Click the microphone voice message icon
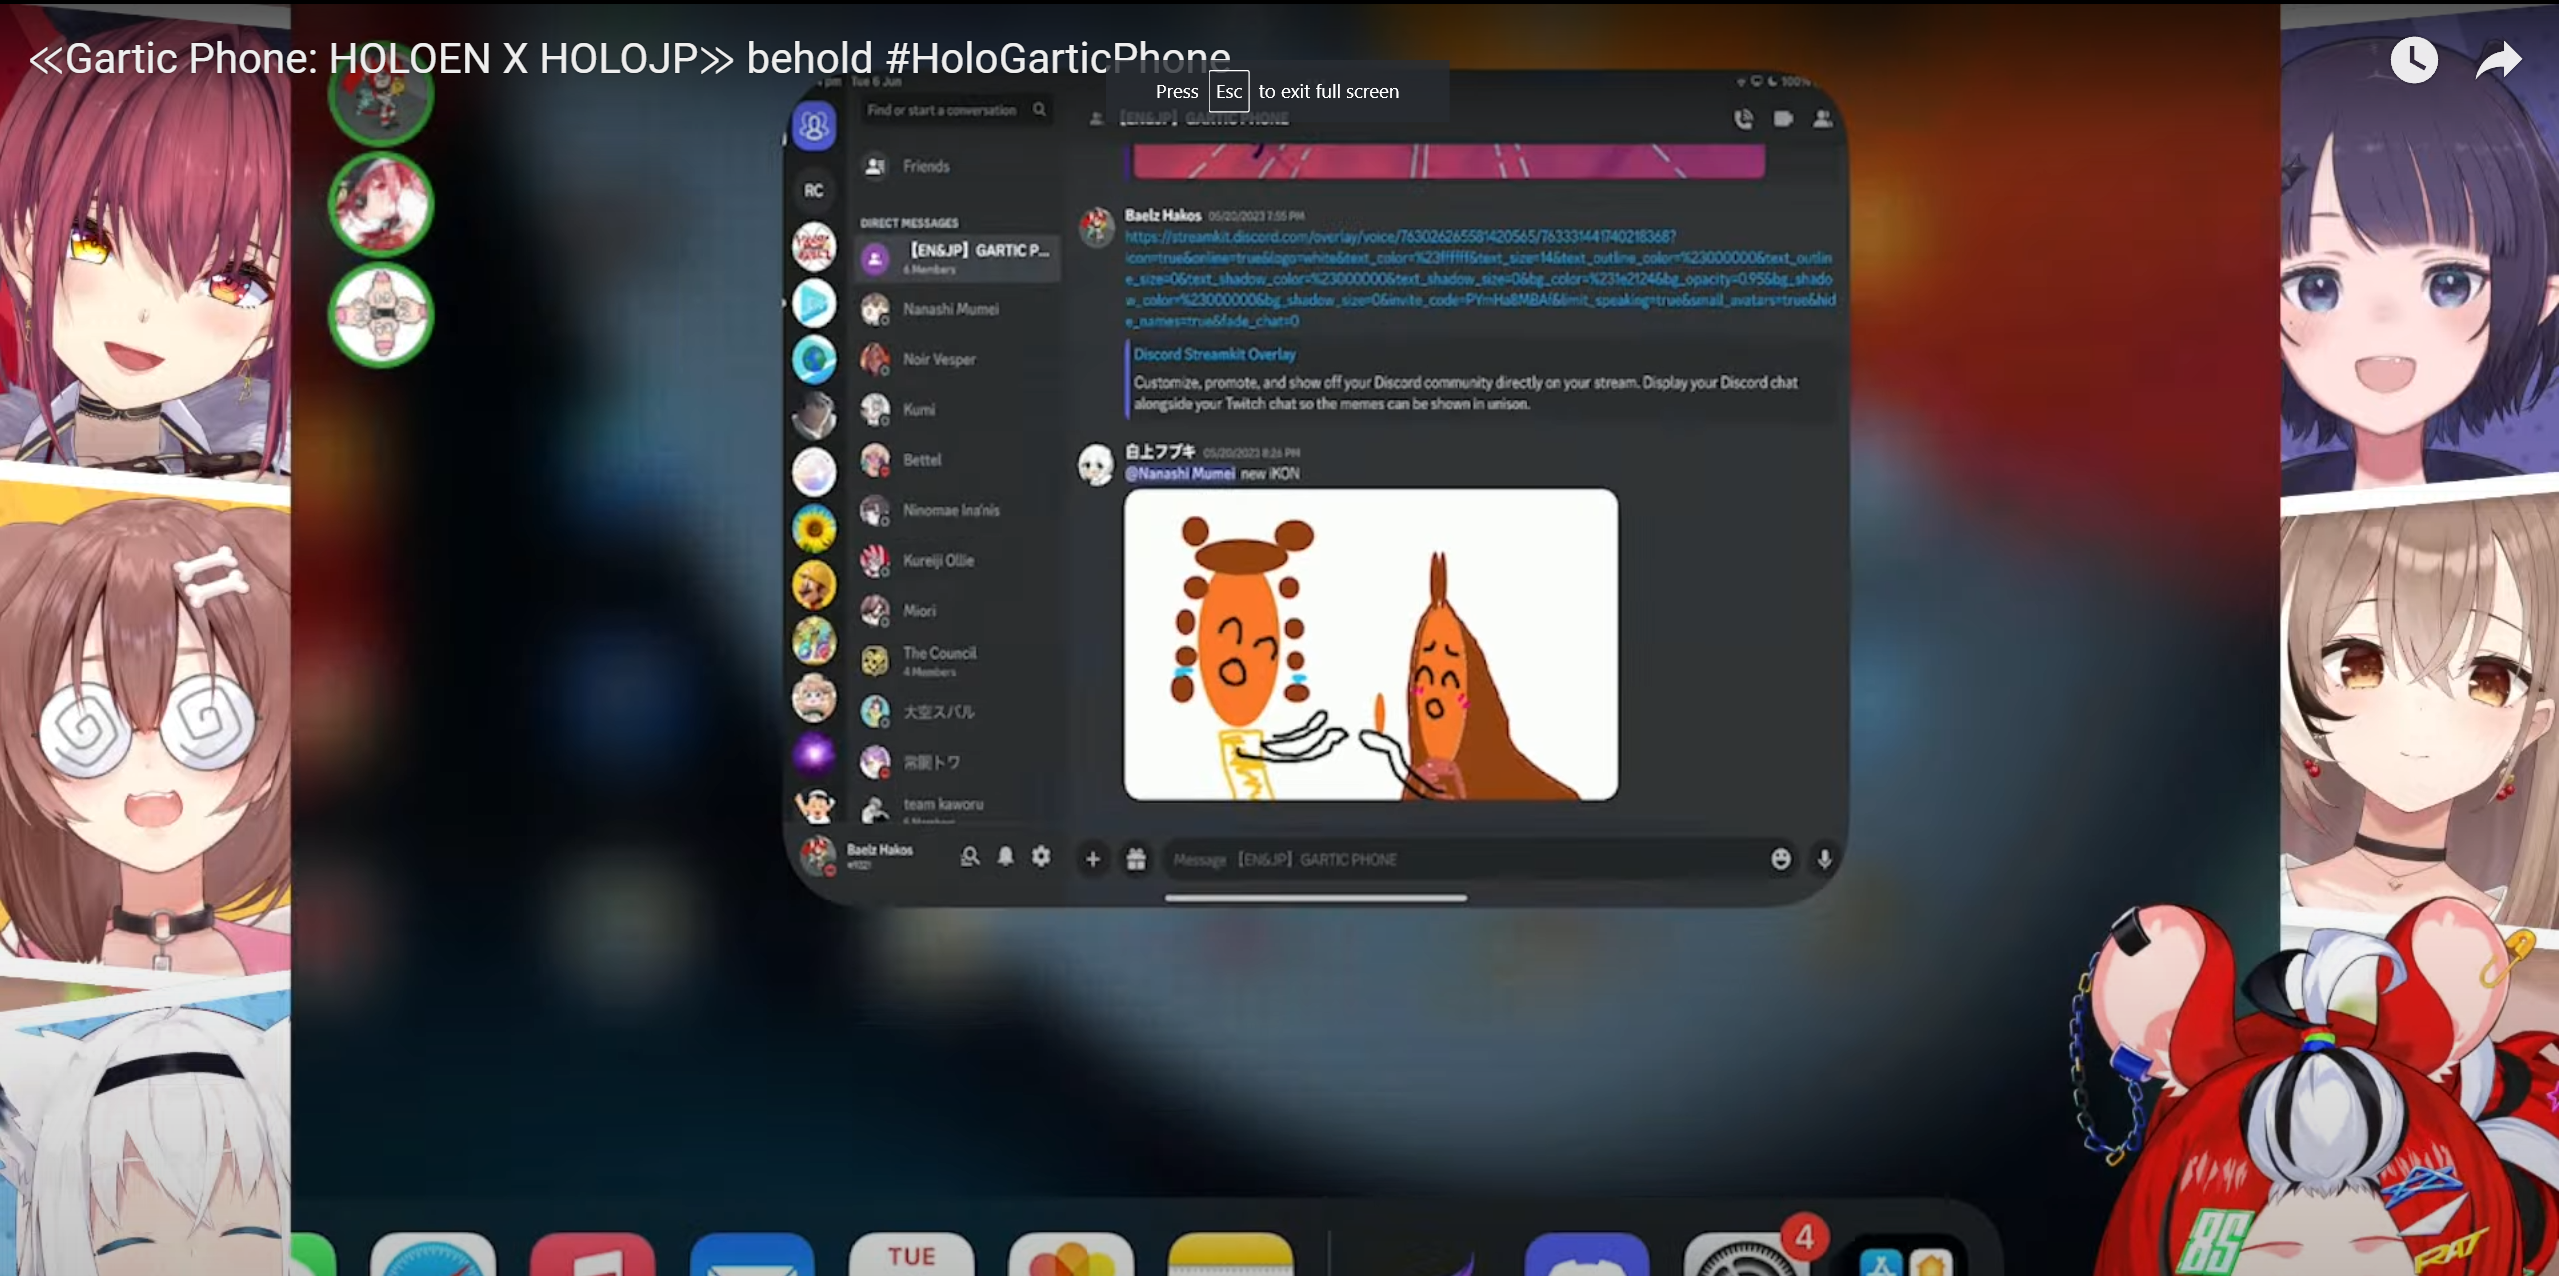Image resolution: width=2559 pixels, height=1276 pixels. [x=1824, y=859]
